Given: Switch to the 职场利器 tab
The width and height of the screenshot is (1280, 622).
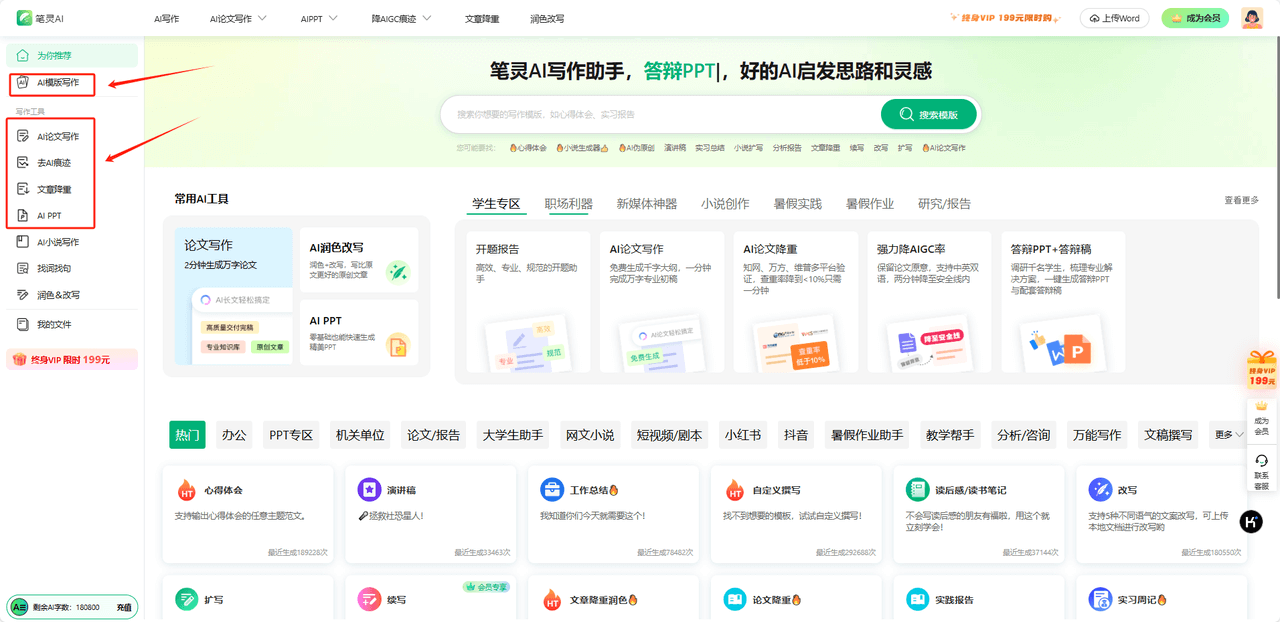Looking at the screenshot, I should coord(568,202).
